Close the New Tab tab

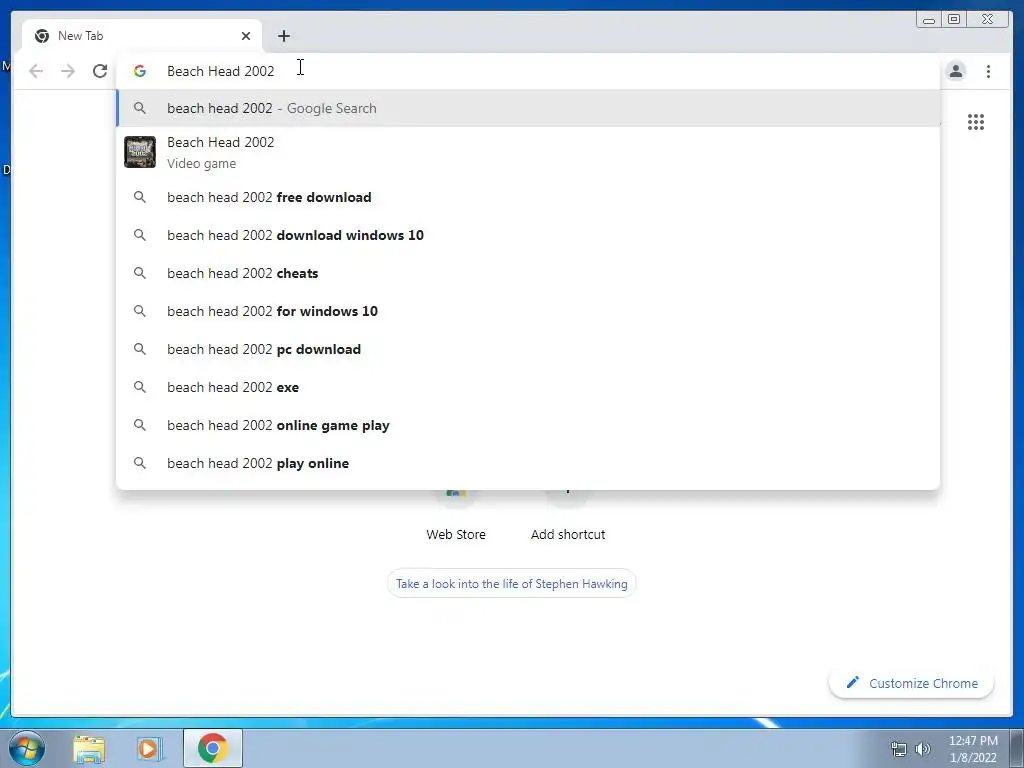(246, 36)
